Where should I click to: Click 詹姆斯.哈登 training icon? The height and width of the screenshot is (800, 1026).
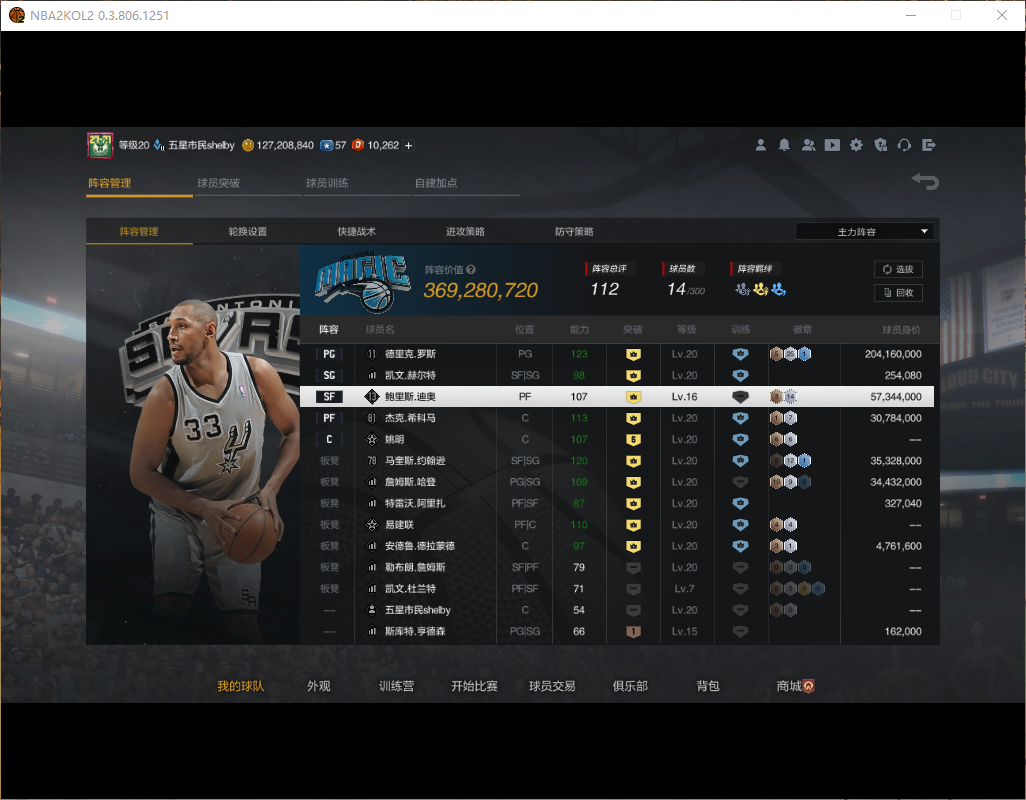click(x=740, y=482)
